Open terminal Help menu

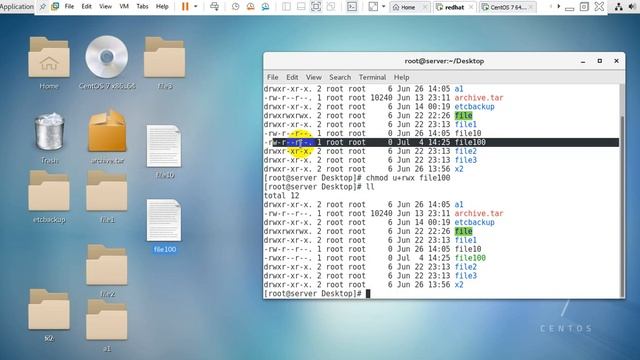[401, 77]
